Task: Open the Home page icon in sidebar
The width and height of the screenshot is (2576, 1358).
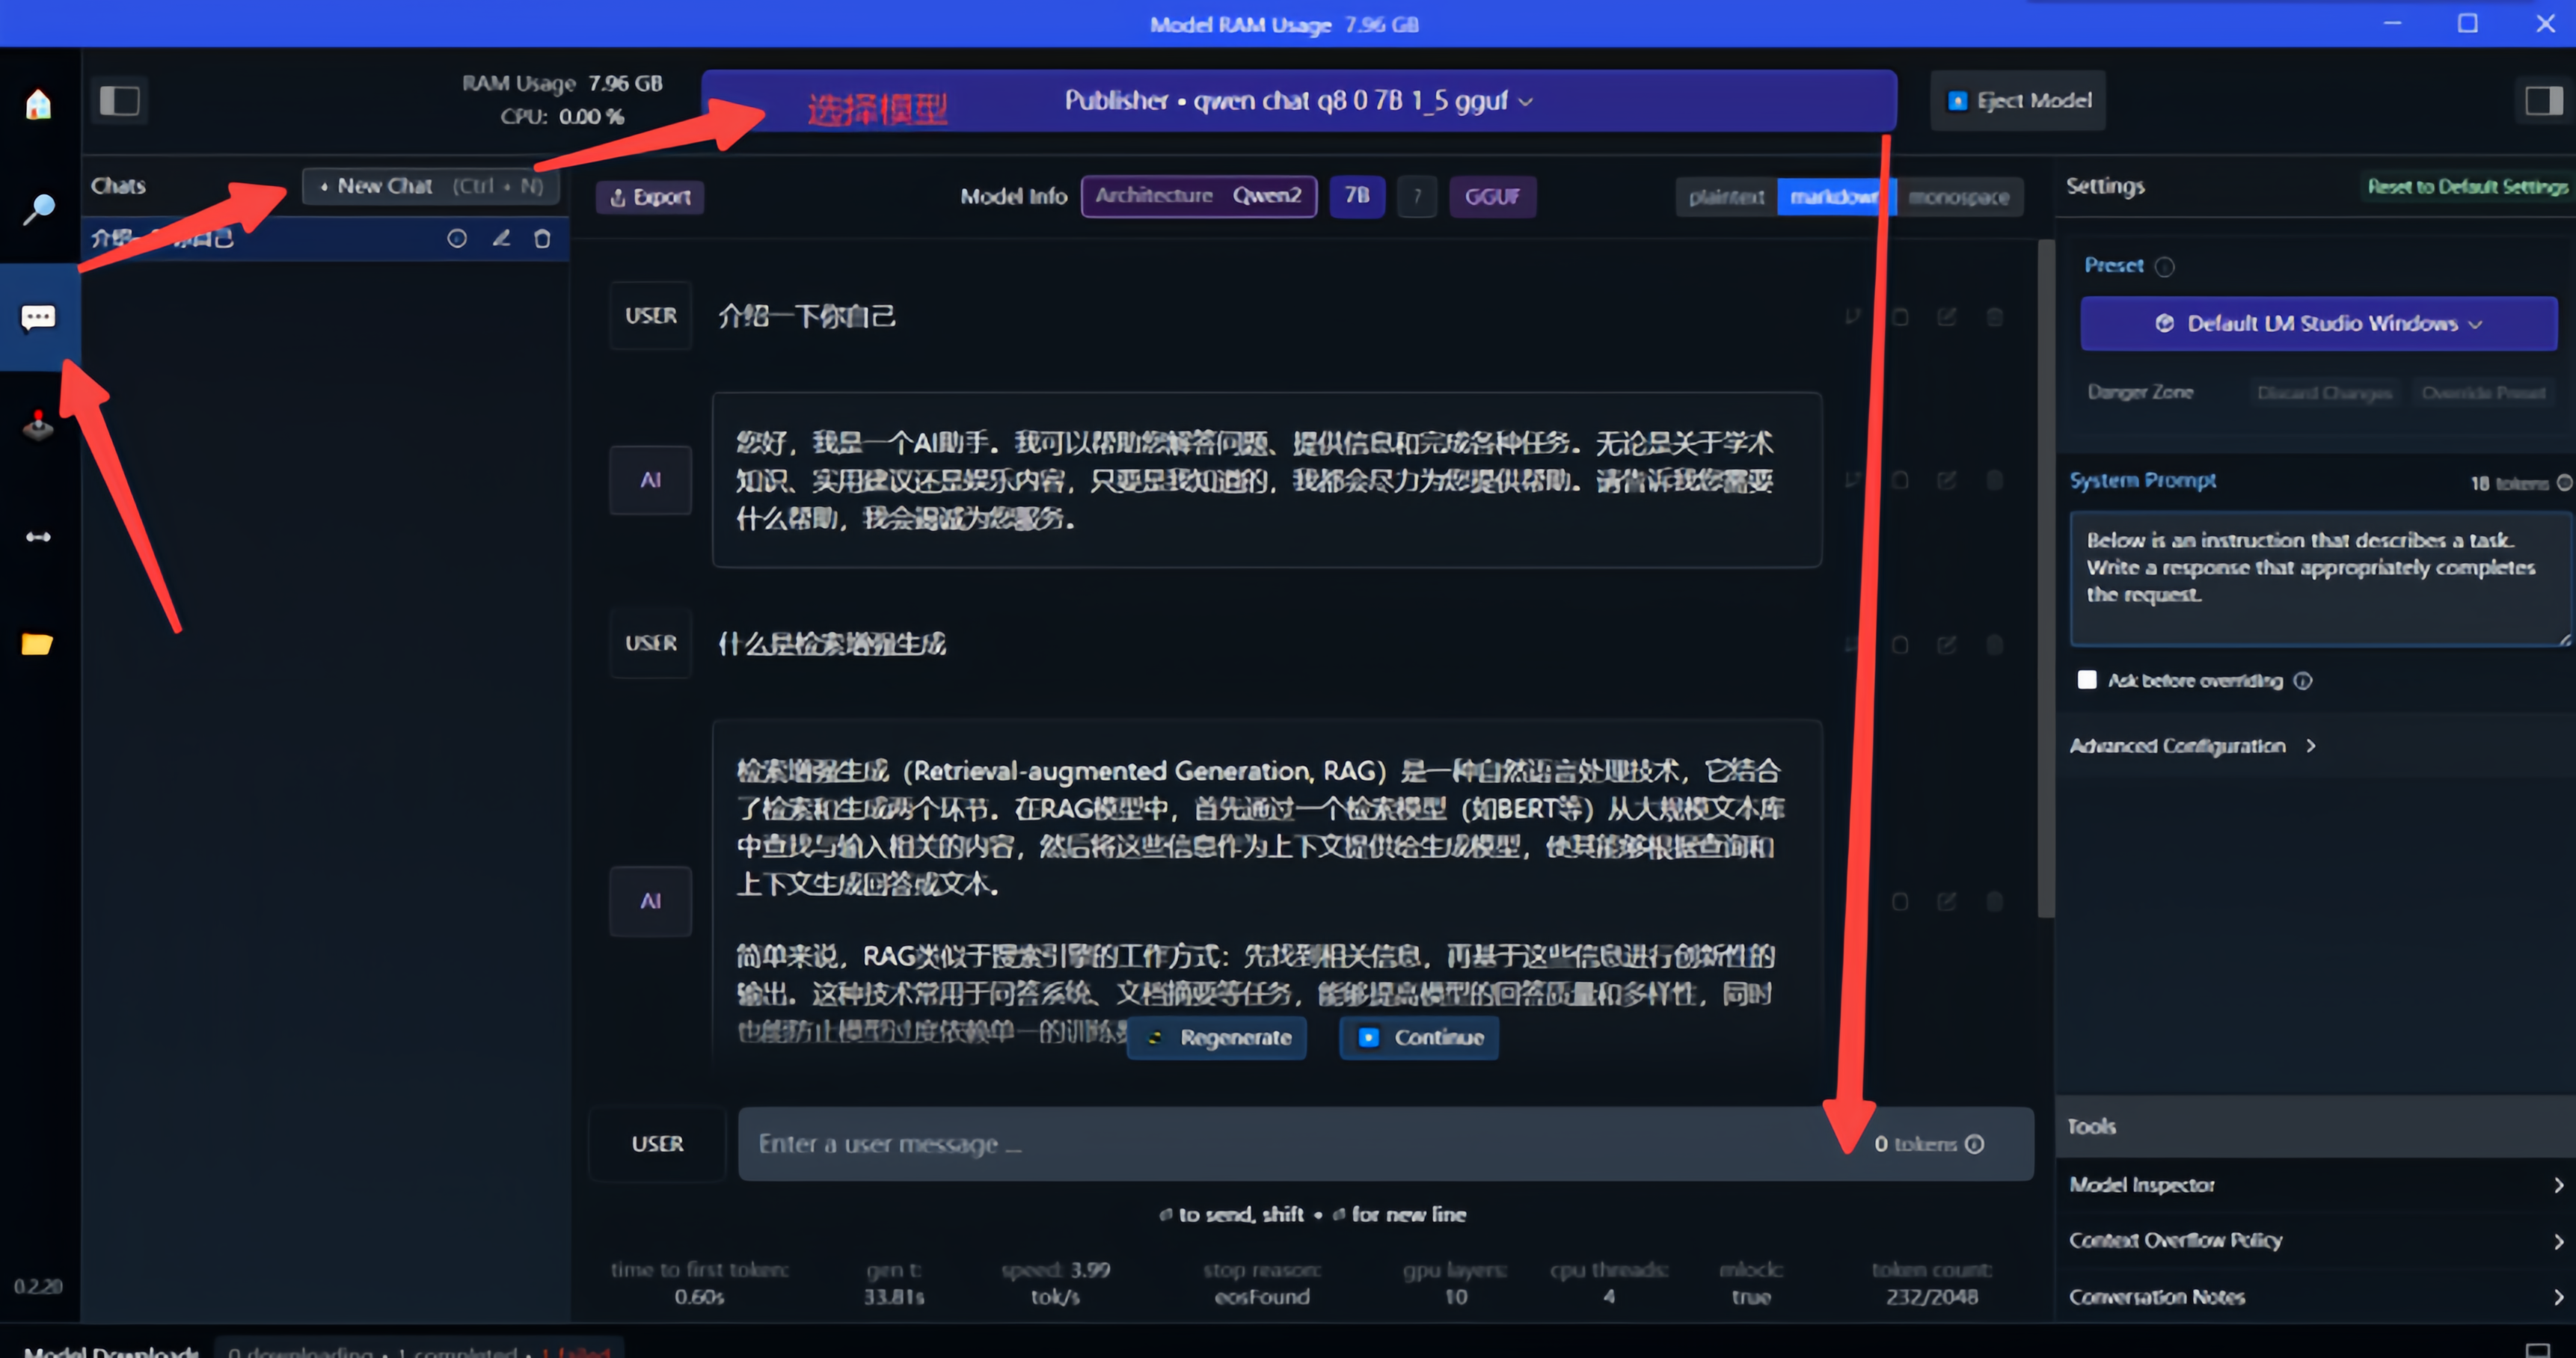Action: [x=38, y=104]
